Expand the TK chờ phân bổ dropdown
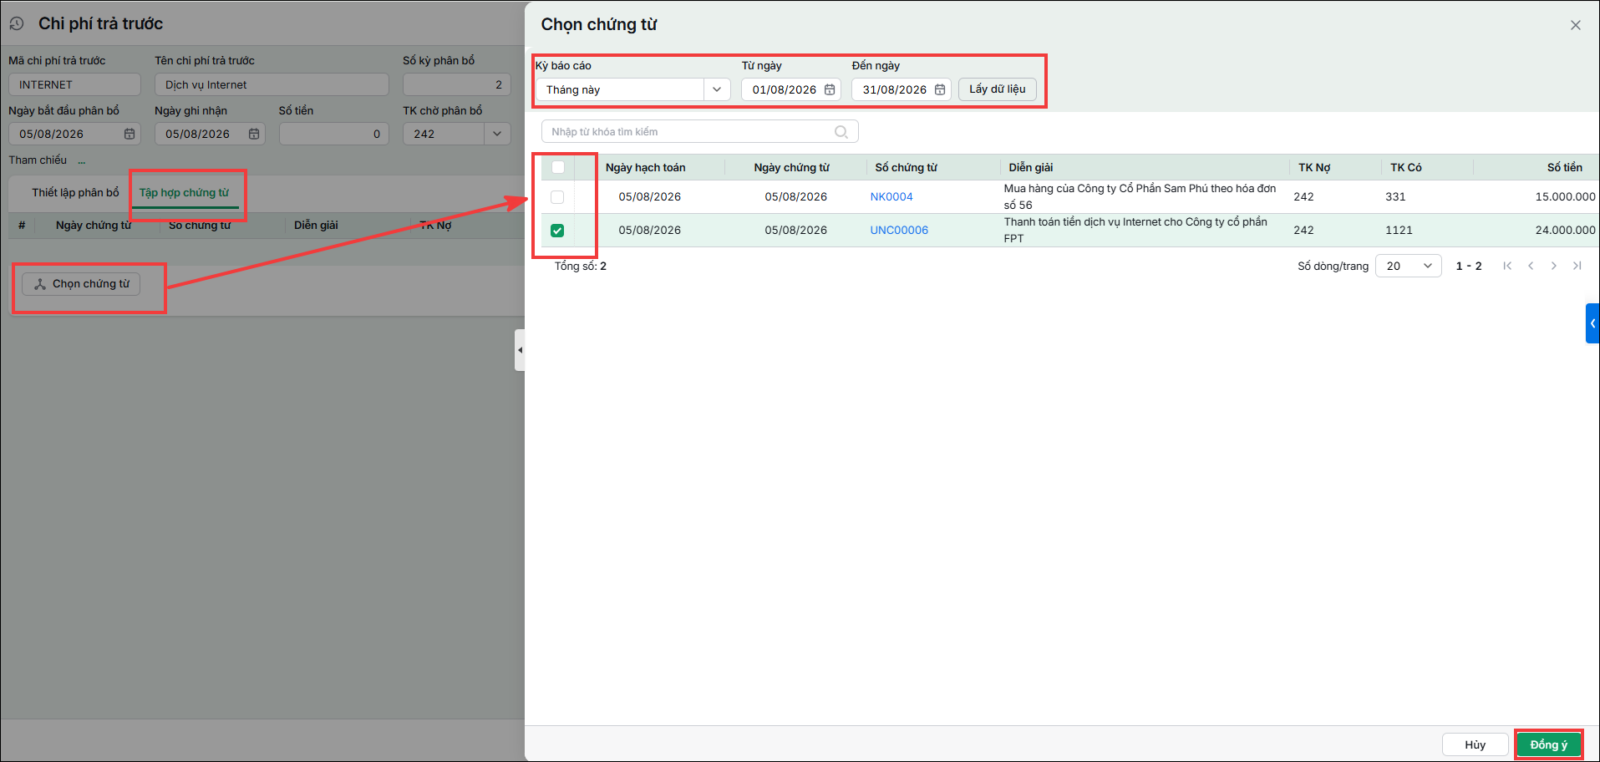Image resolution: width=1600 pixels, height=762 pixels. [x=497, y=134]
